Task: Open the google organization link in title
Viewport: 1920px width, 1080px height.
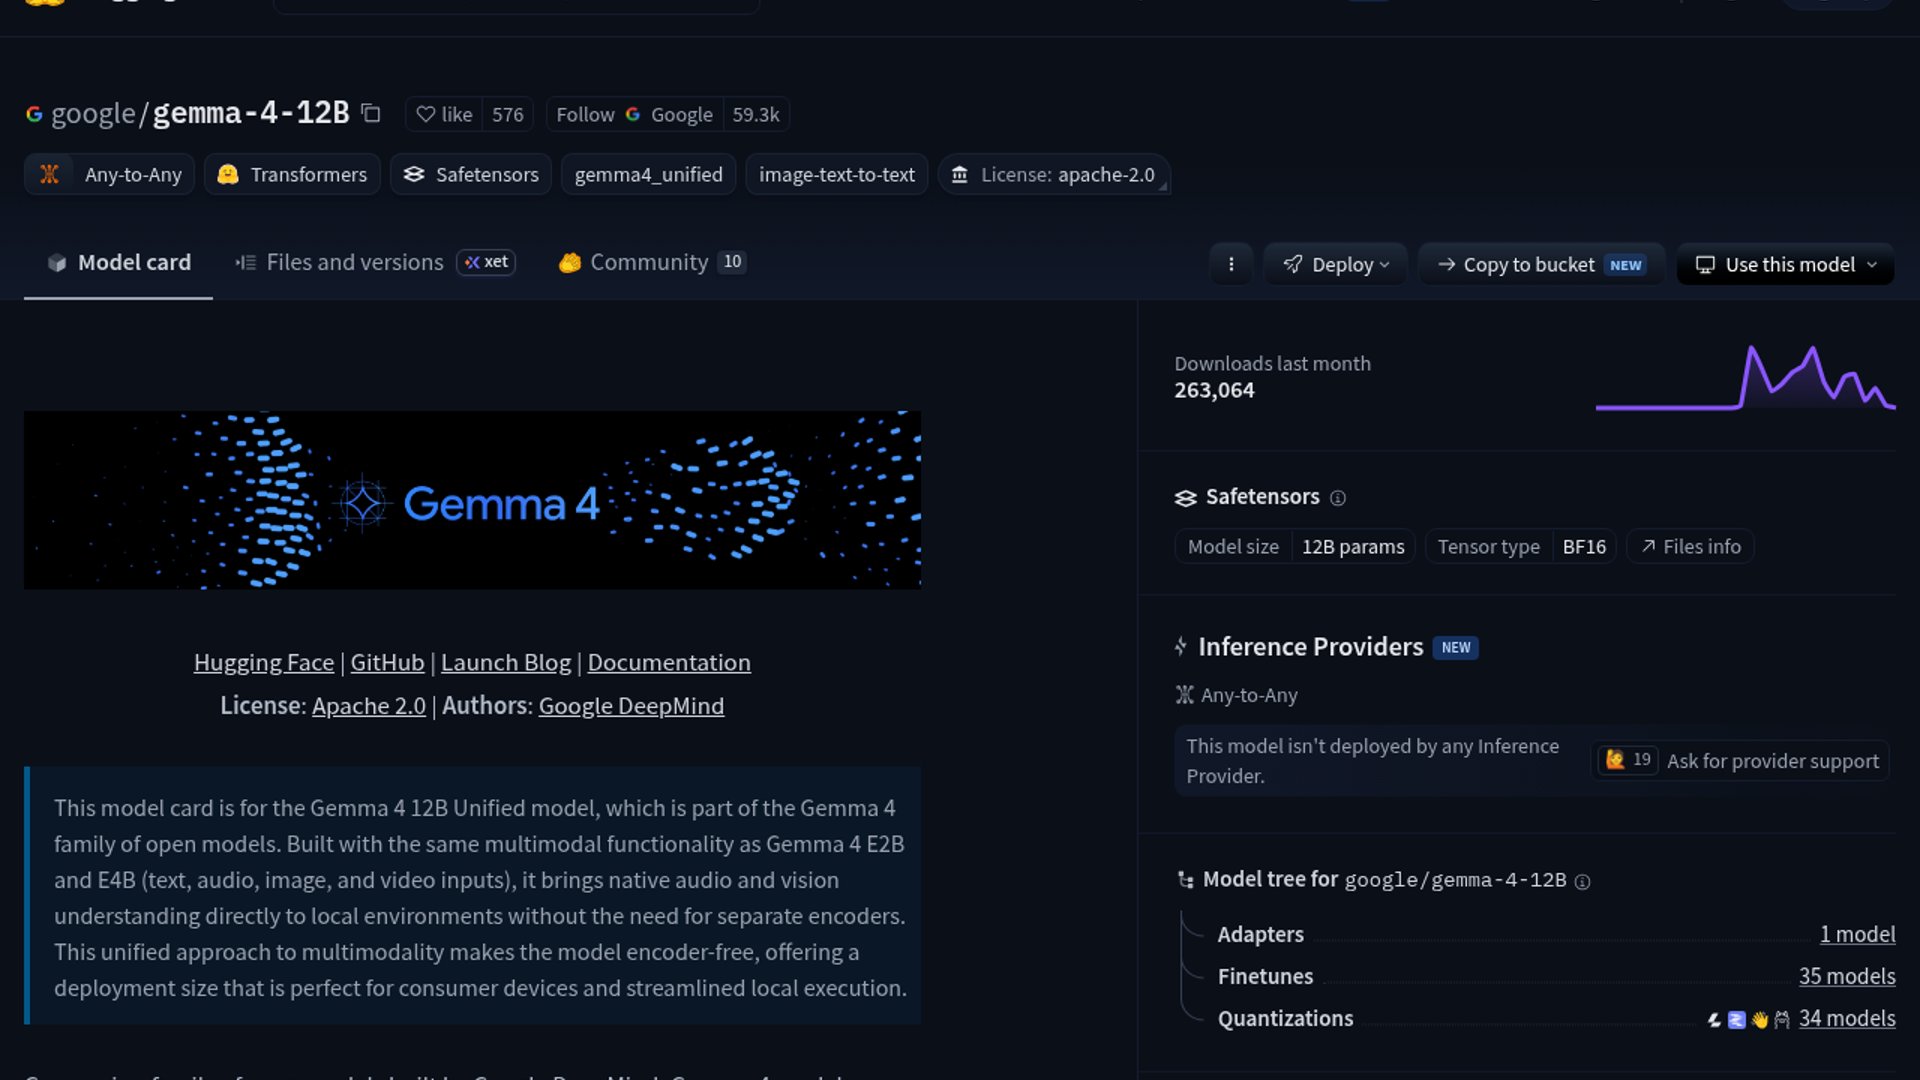Action: tap(93, 114)
